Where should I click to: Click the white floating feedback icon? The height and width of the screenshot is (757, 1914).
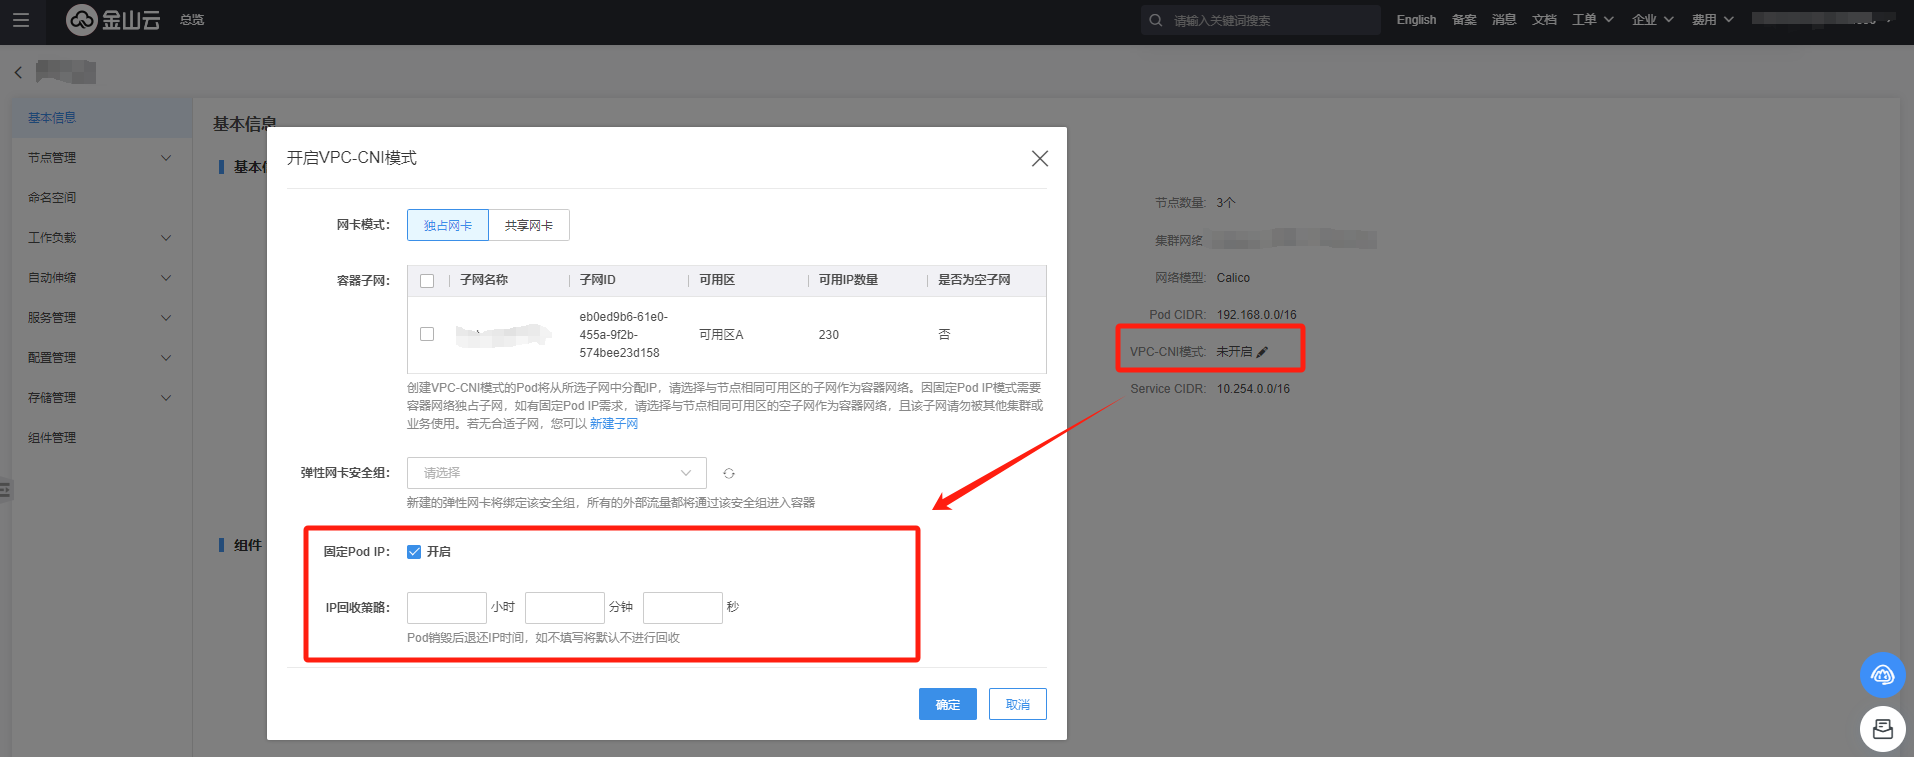click(x=1882, y=729)
